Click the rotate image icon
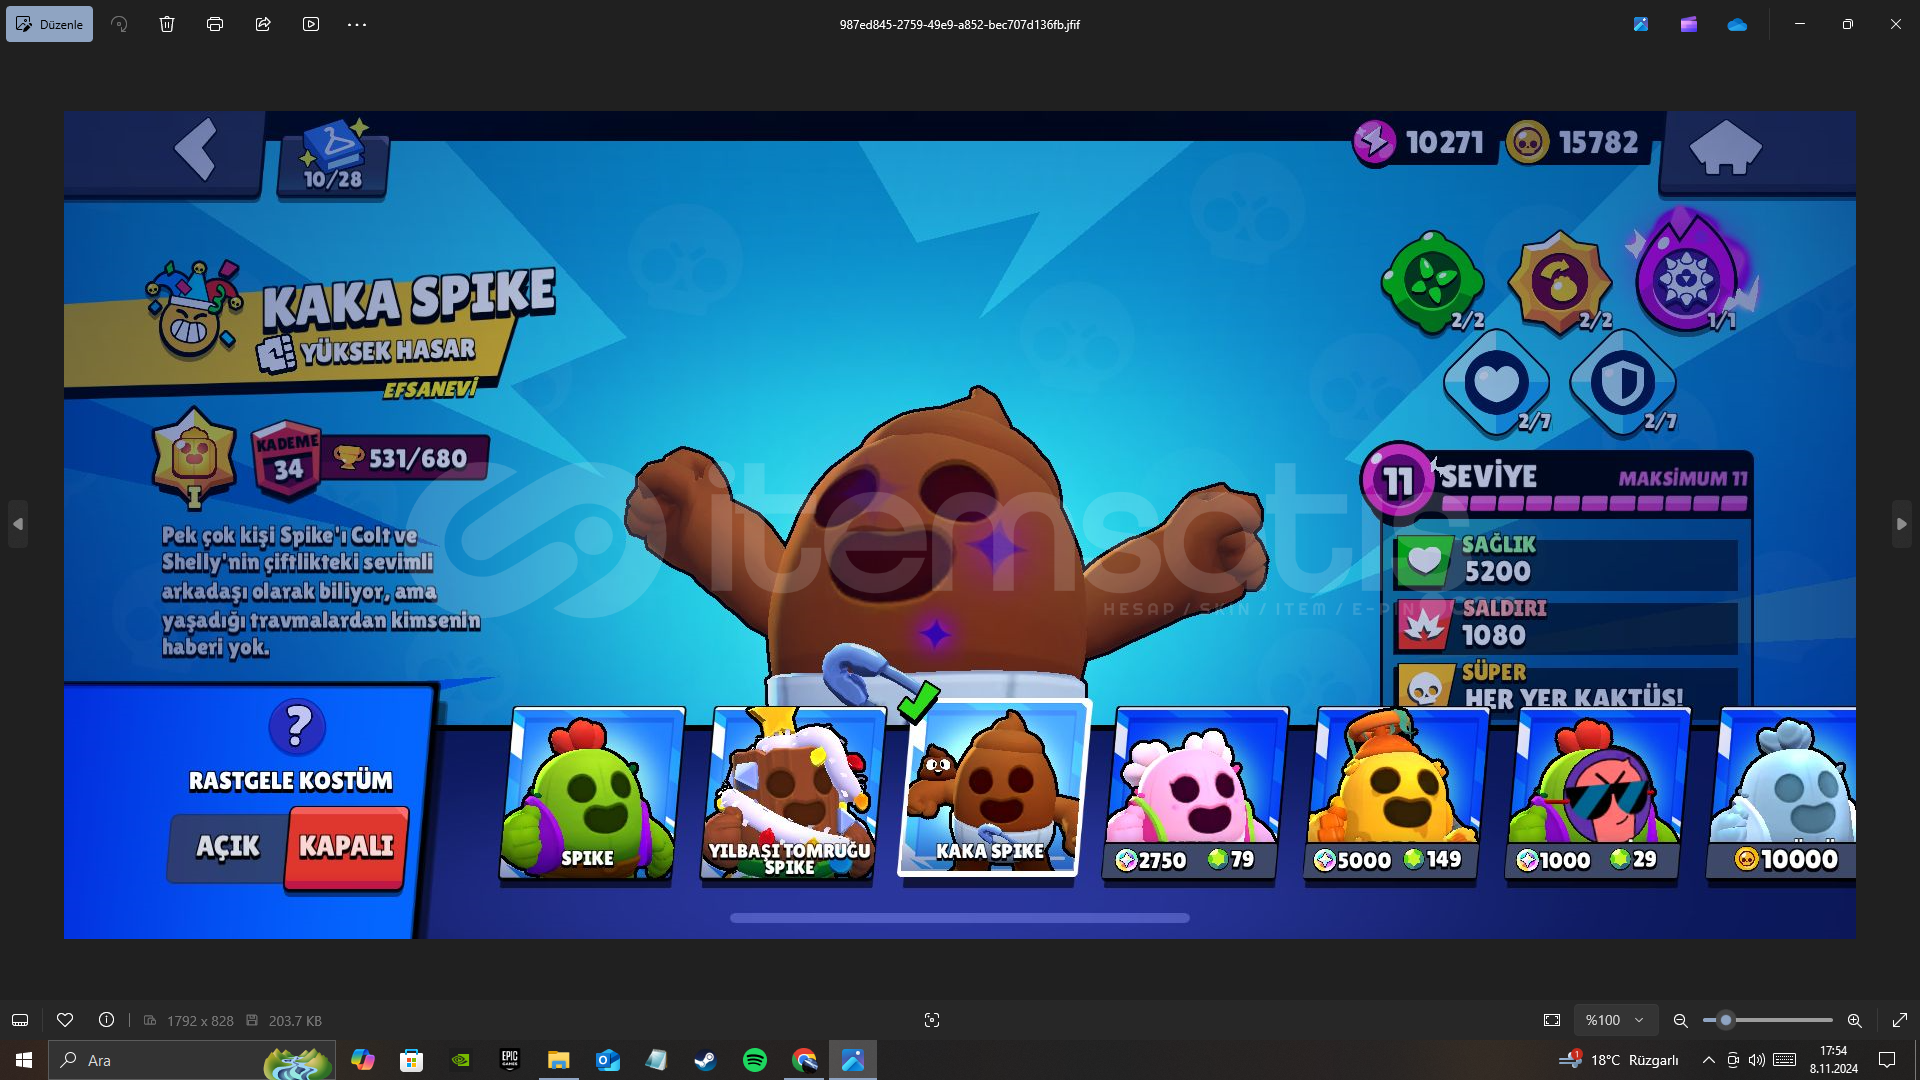 pos(119,24)
